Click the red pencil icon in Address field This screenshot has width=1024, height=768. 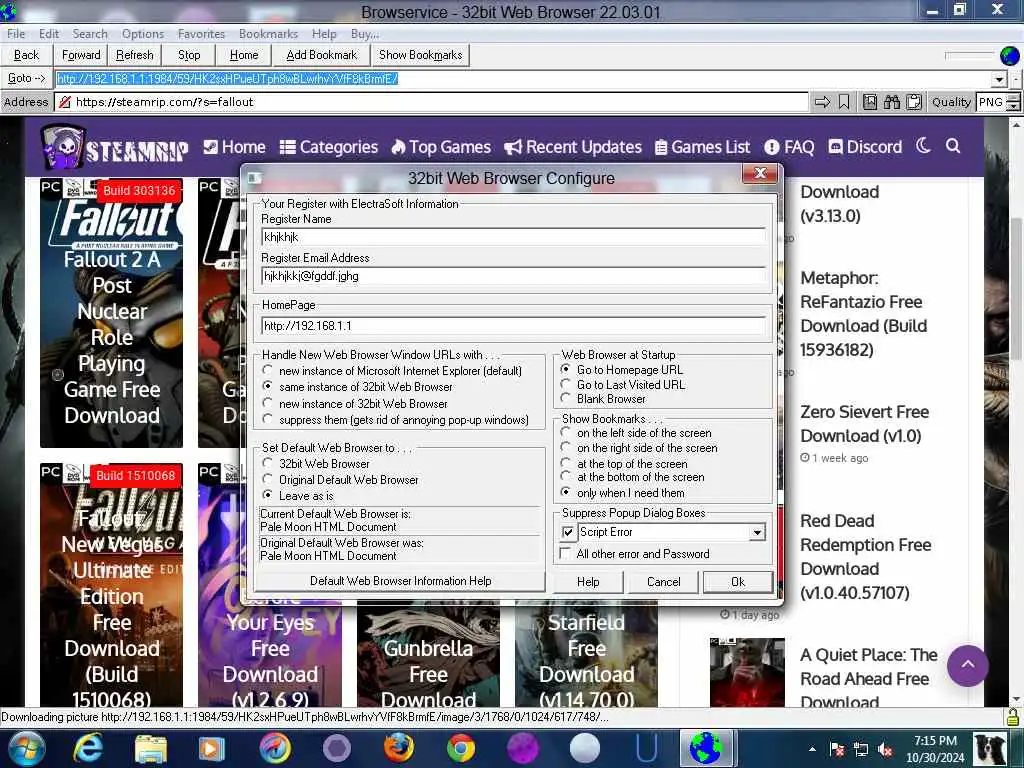64,102
